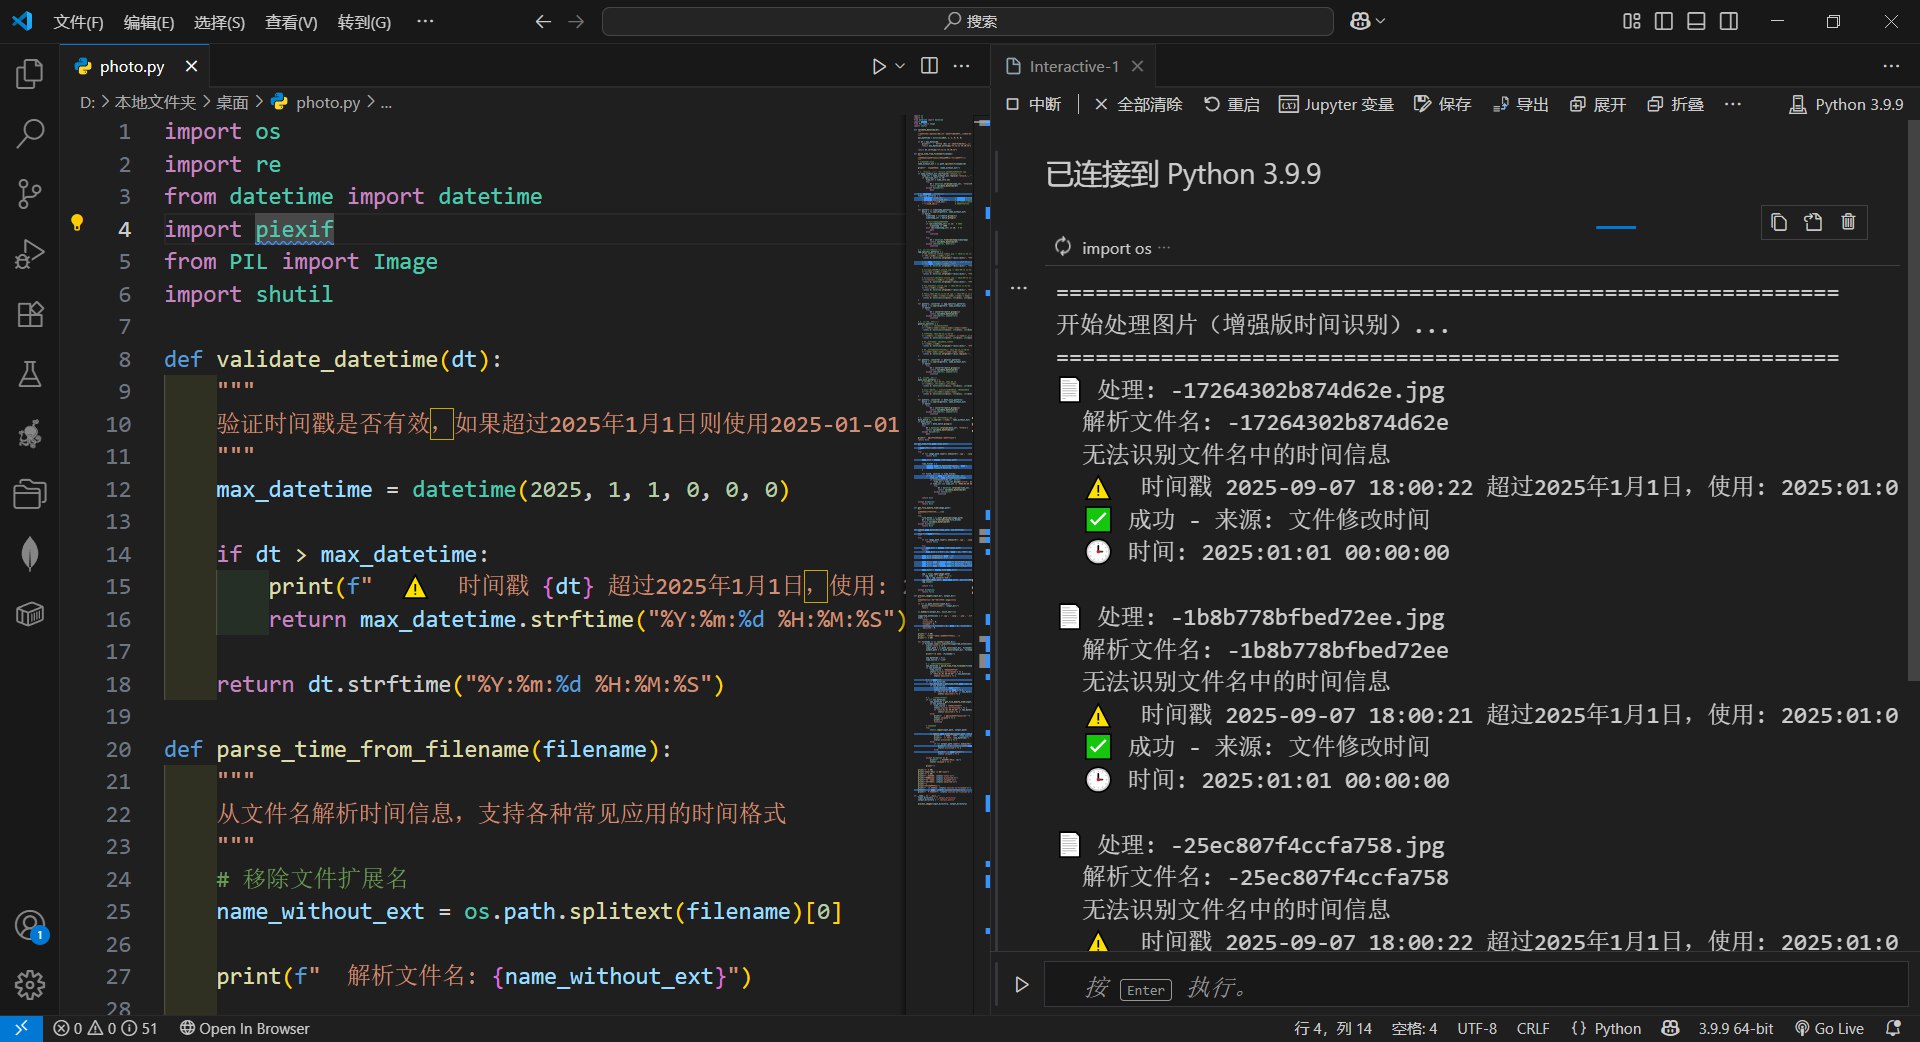The image size is (1920, 1042).
Task: Open Jupyter 变量 variables panel
Action: (x=1336, y=104)
